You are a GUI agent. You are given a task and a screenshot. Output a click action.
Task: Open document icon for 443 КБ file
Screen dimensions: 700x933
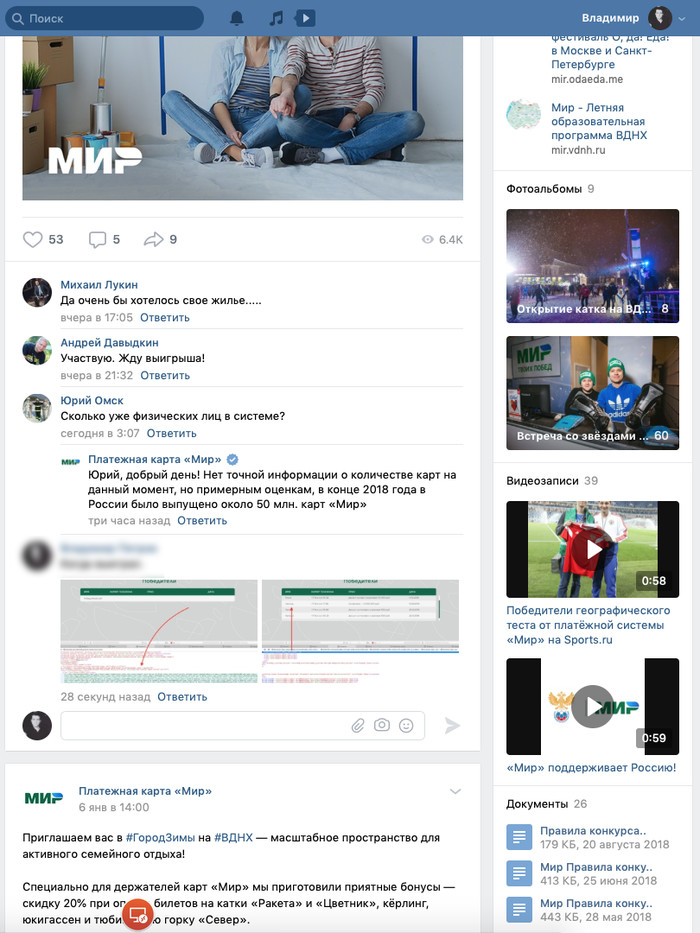coord(519,910)
